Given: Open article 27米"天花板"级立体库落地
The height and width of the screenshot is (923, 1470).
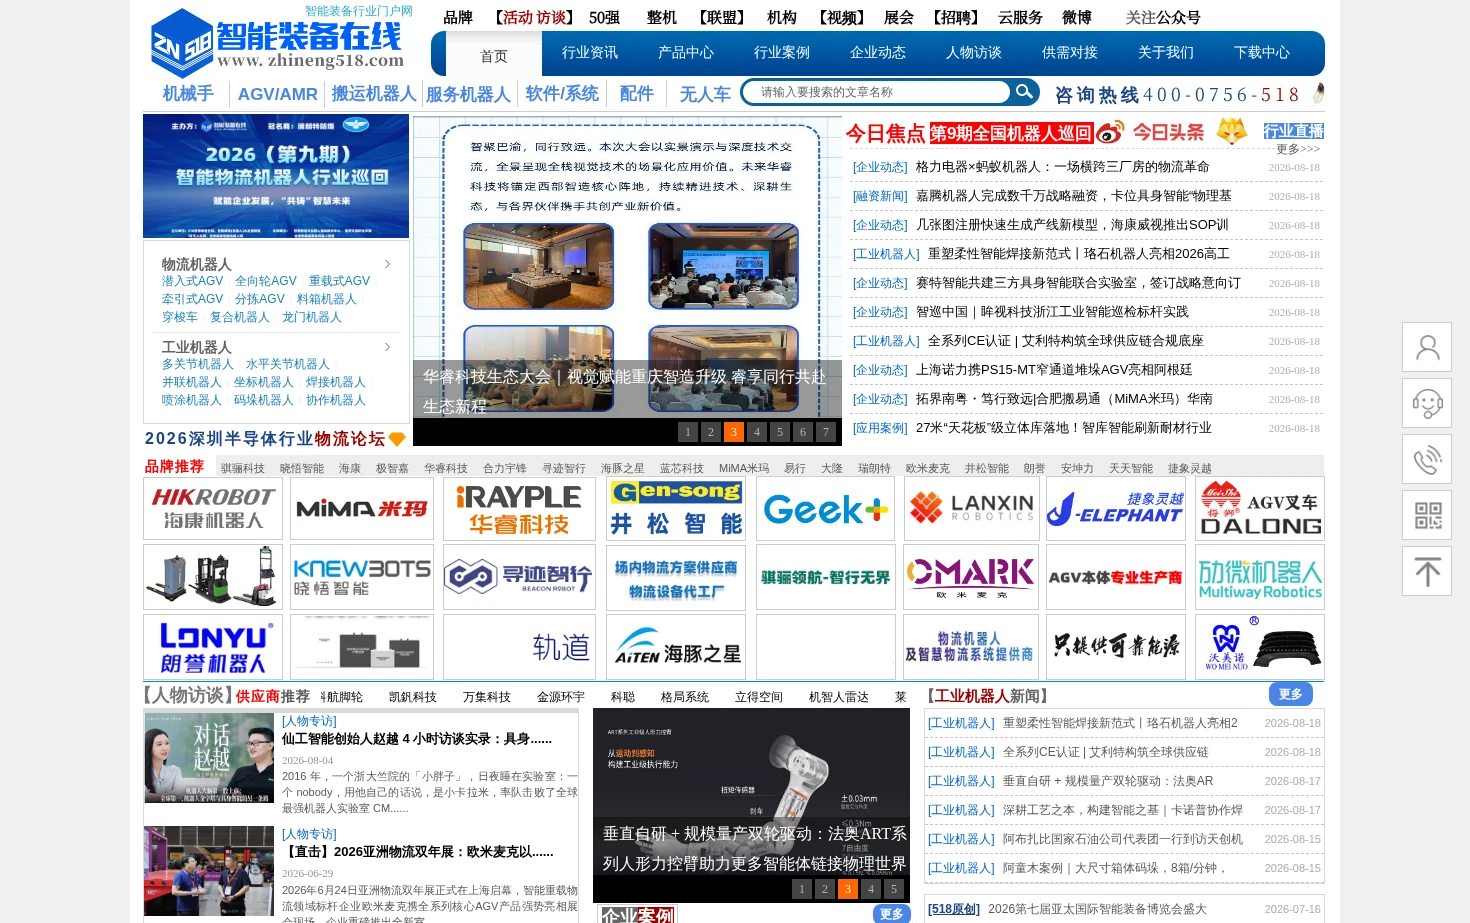Looking at the screenshot, I should click(x=1063, y=428).
